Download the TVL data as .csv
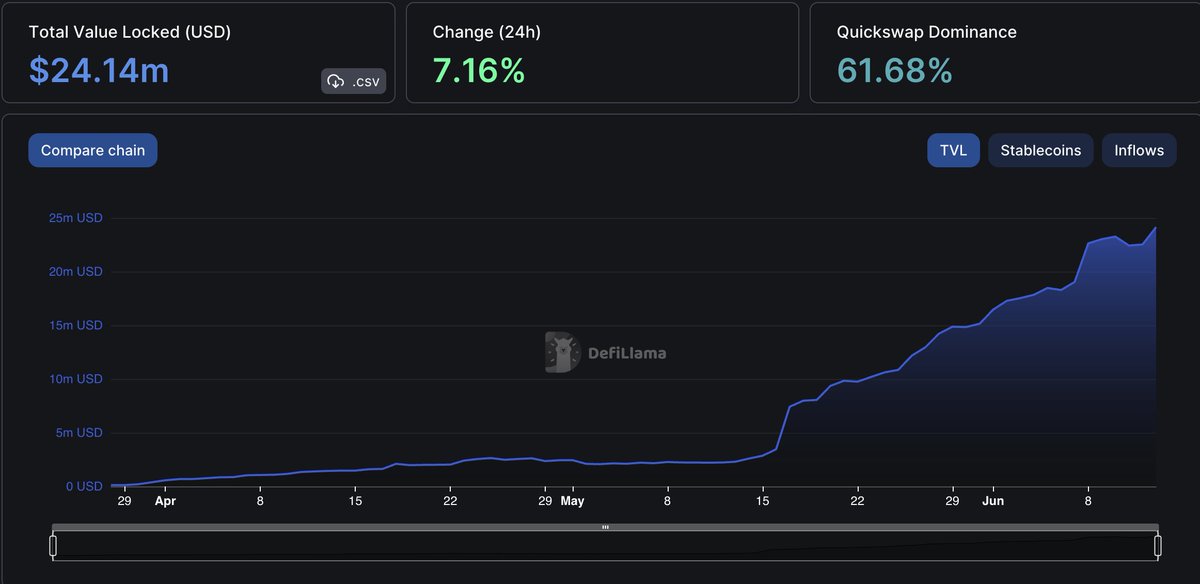 pos(353,81)
